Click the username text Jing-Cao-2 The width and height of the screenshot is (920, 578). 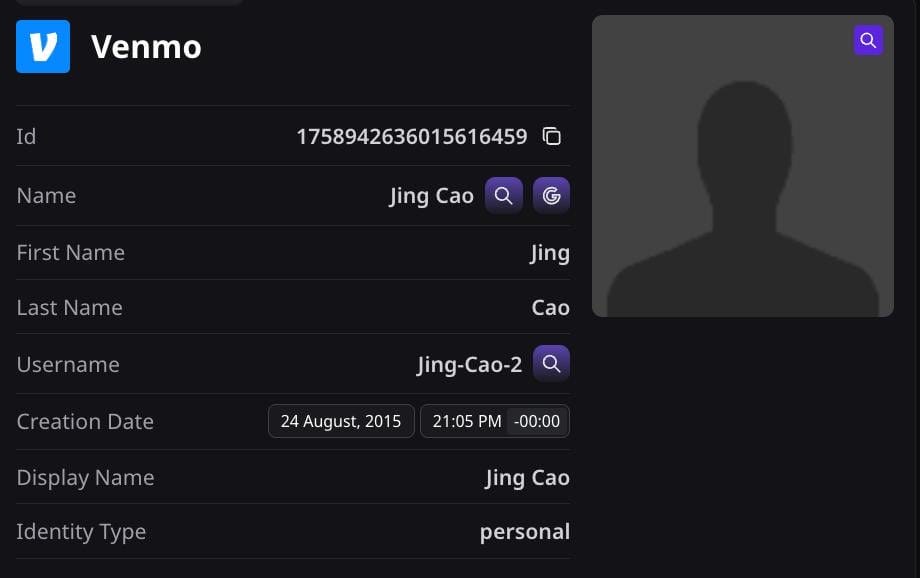[469, 365]
